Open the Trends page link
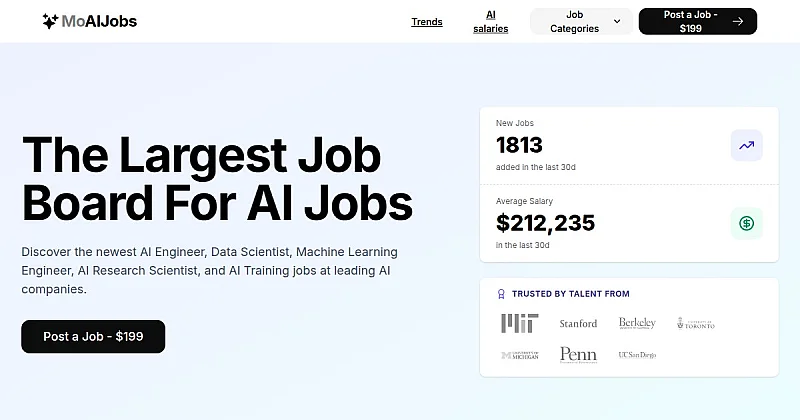This screenshot has width=800, height=420. 426,21
